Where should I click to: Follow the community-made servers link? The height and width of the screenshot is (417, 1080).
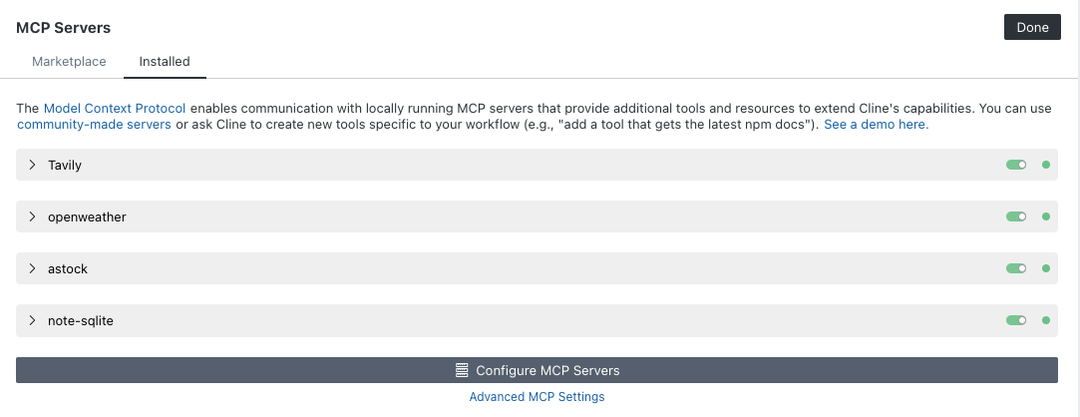[94, 125]
